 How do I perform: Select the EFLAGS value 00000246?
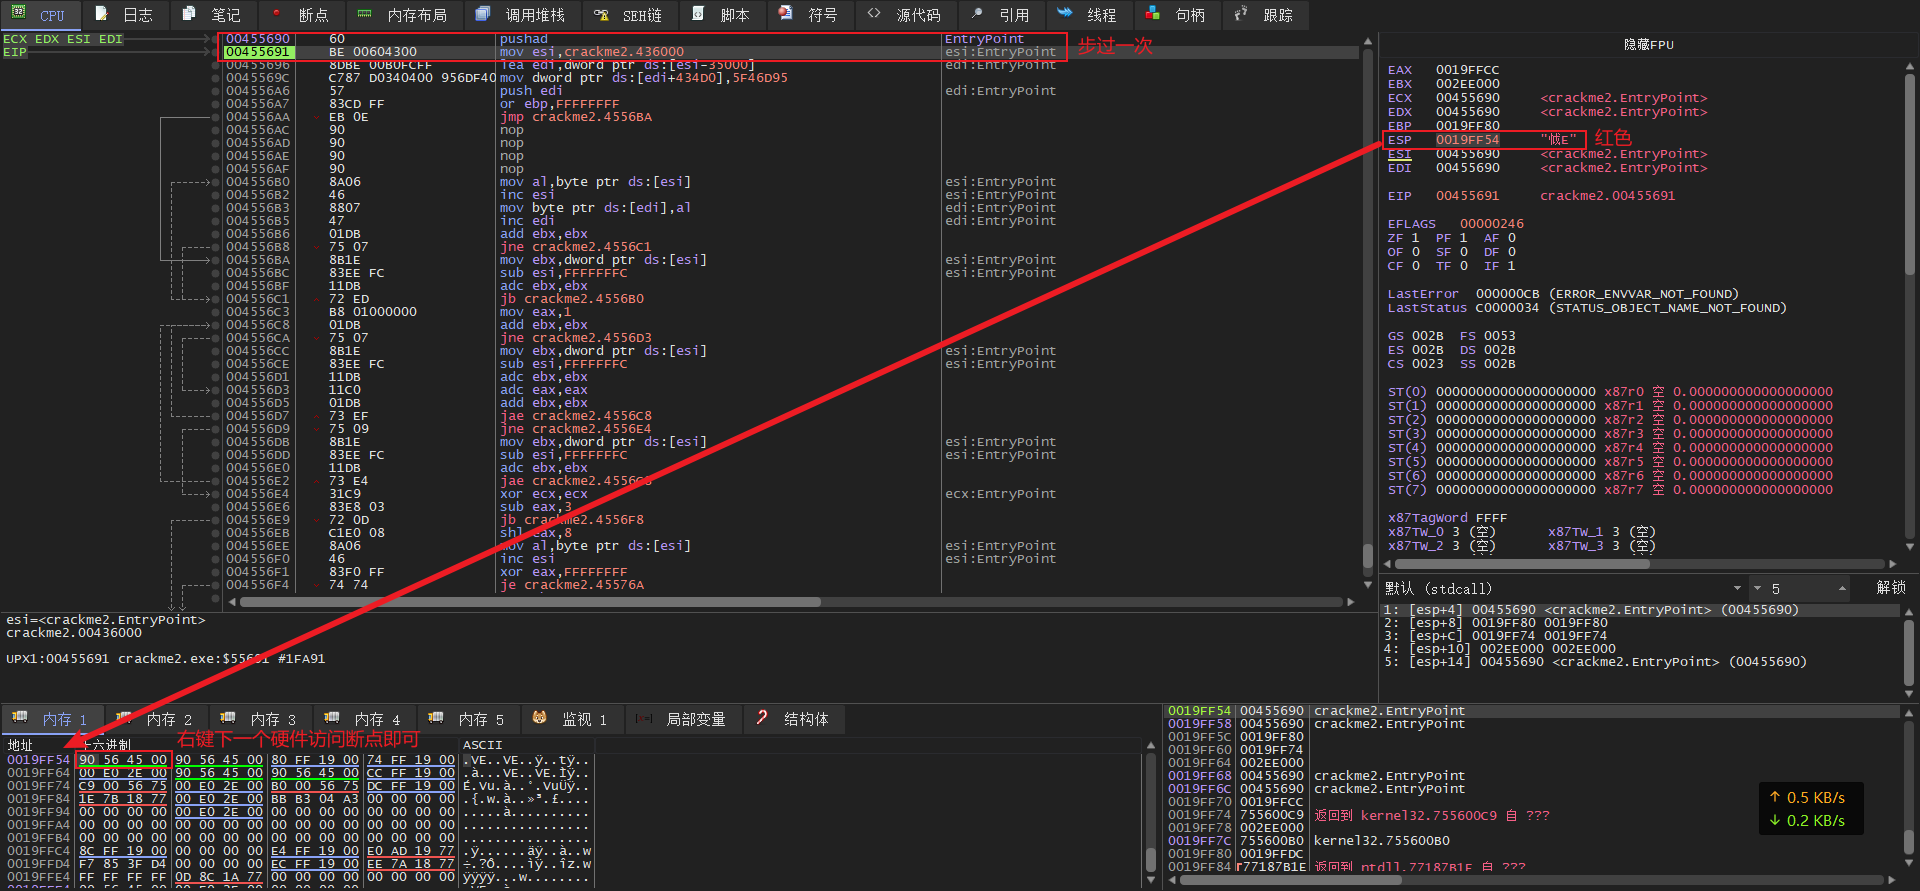click(1492, 224)
